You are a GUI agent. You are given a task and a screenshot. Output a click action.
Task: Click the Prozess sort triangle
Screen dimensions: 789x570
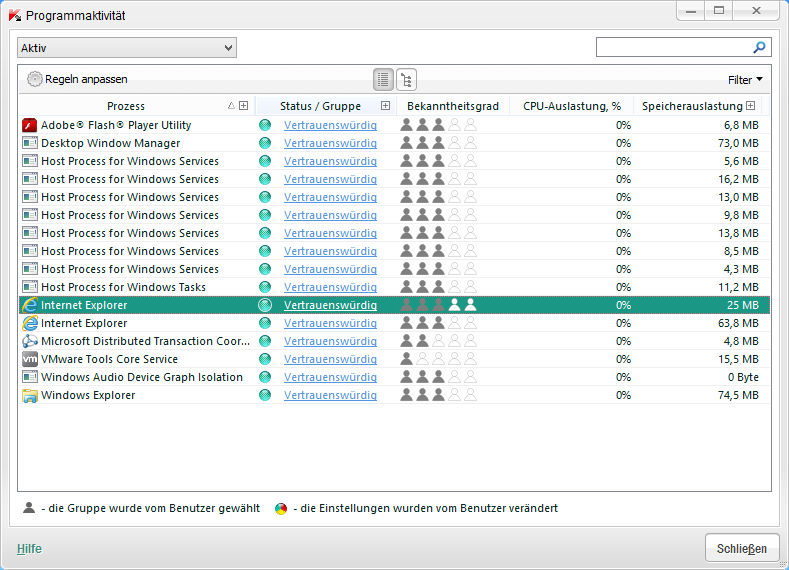click(231, 106)
